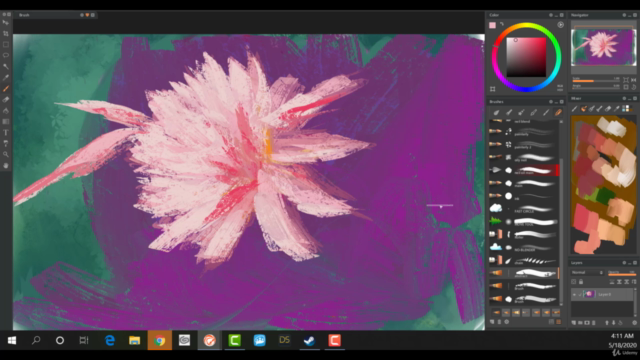Select the Text tool

coord(6,132)
